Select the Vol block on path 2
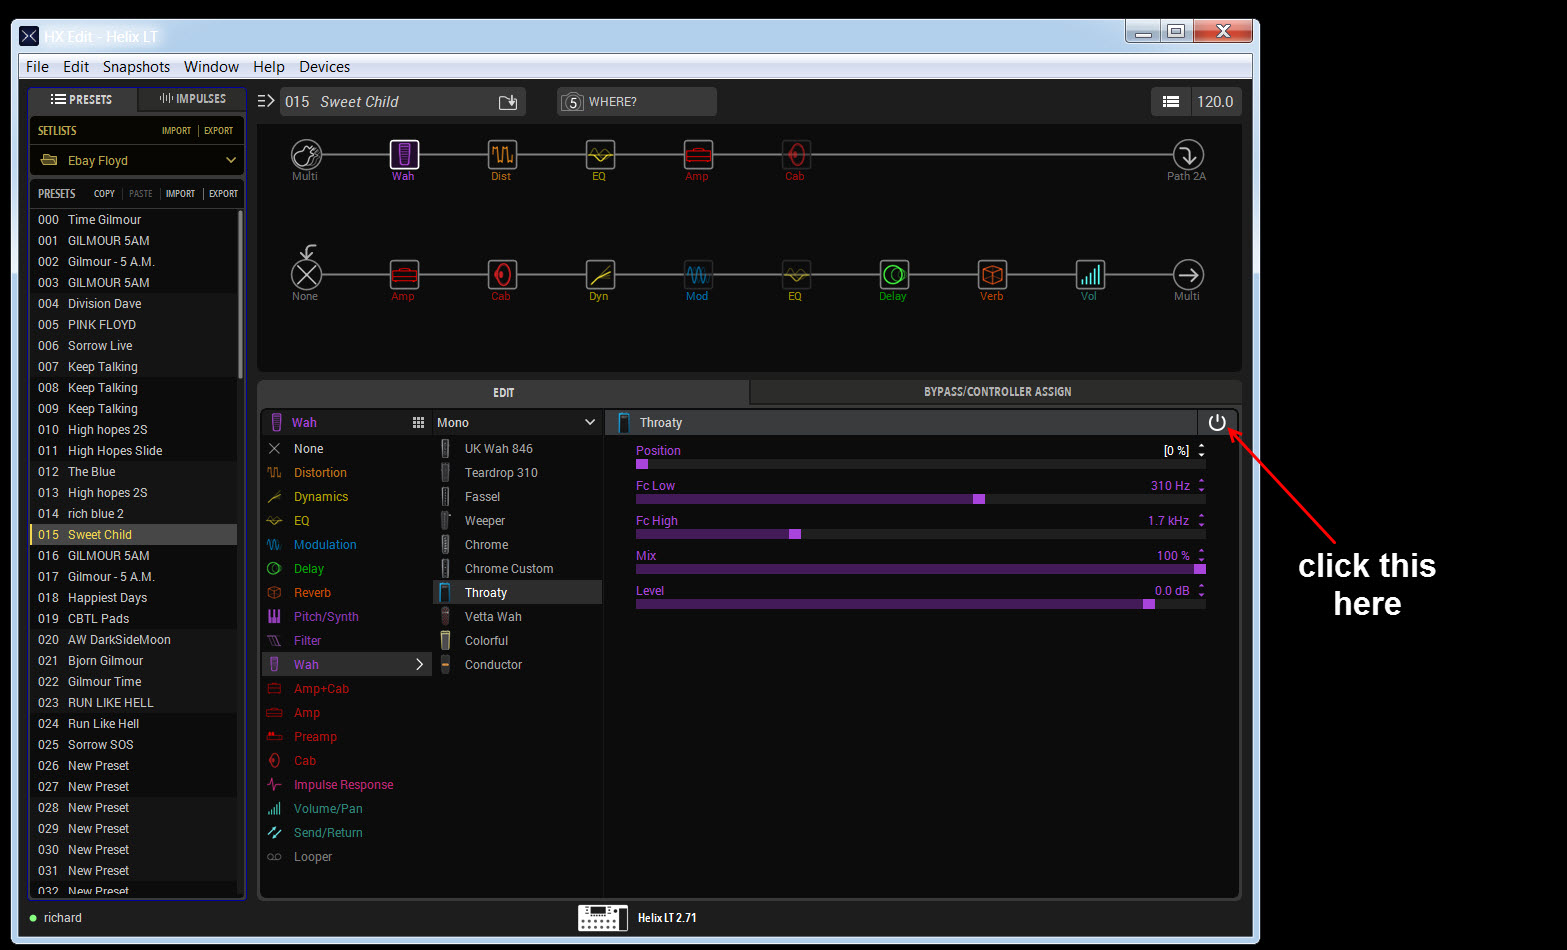Screen dimensions: 1567x950 (1089, 274)
